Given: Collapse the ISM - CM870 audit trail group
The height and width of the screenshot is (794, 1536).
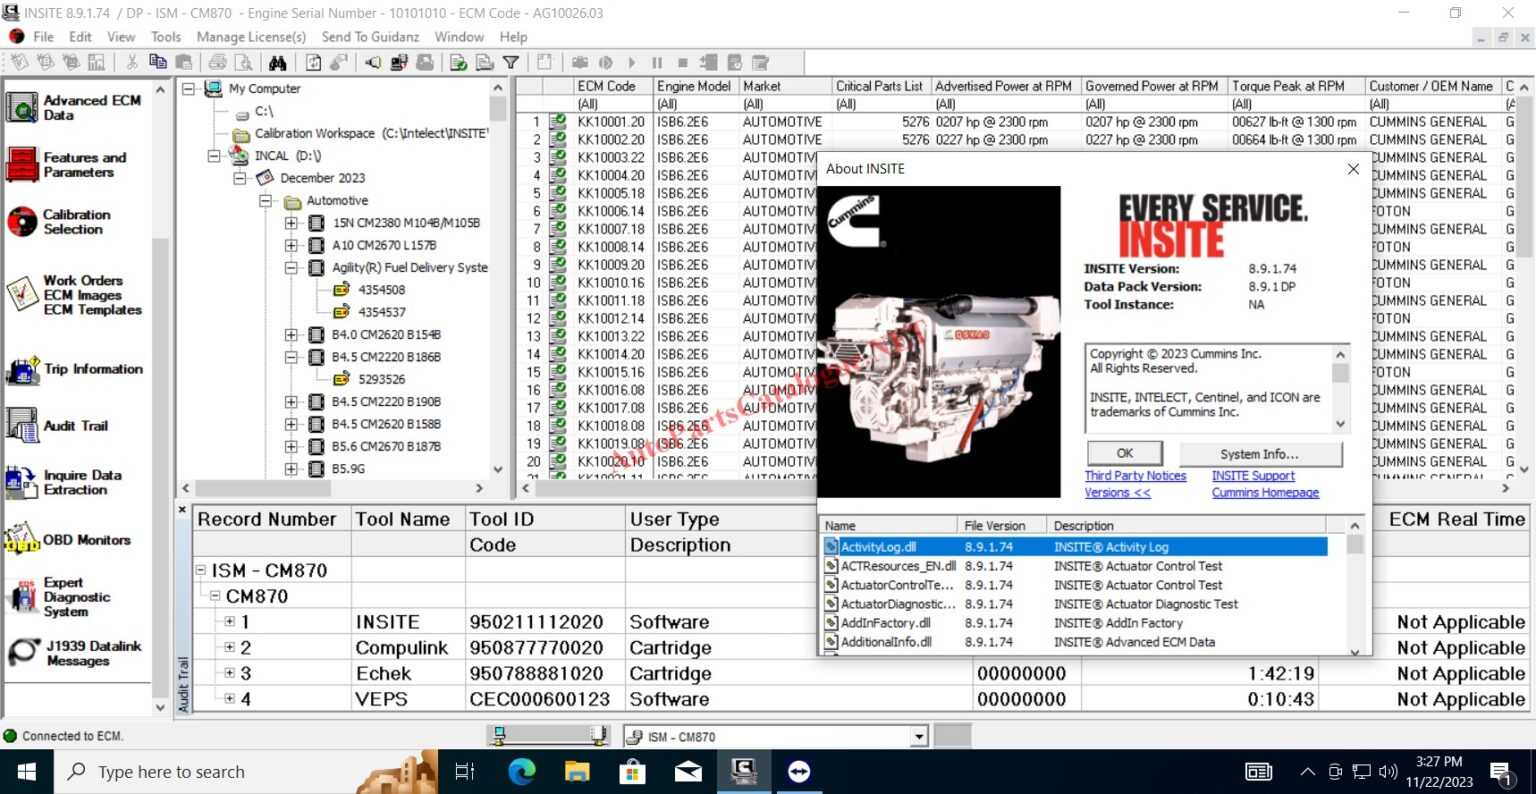Looking at the screenshot, I should pos(200,570).
